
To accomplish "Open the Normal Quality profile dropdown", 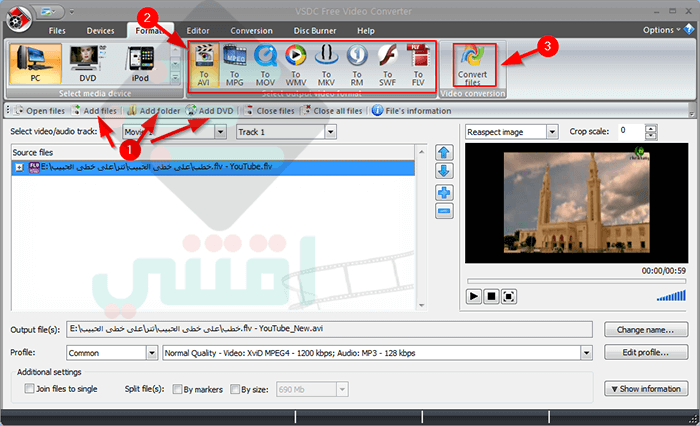I will click(x=587, y=353).
